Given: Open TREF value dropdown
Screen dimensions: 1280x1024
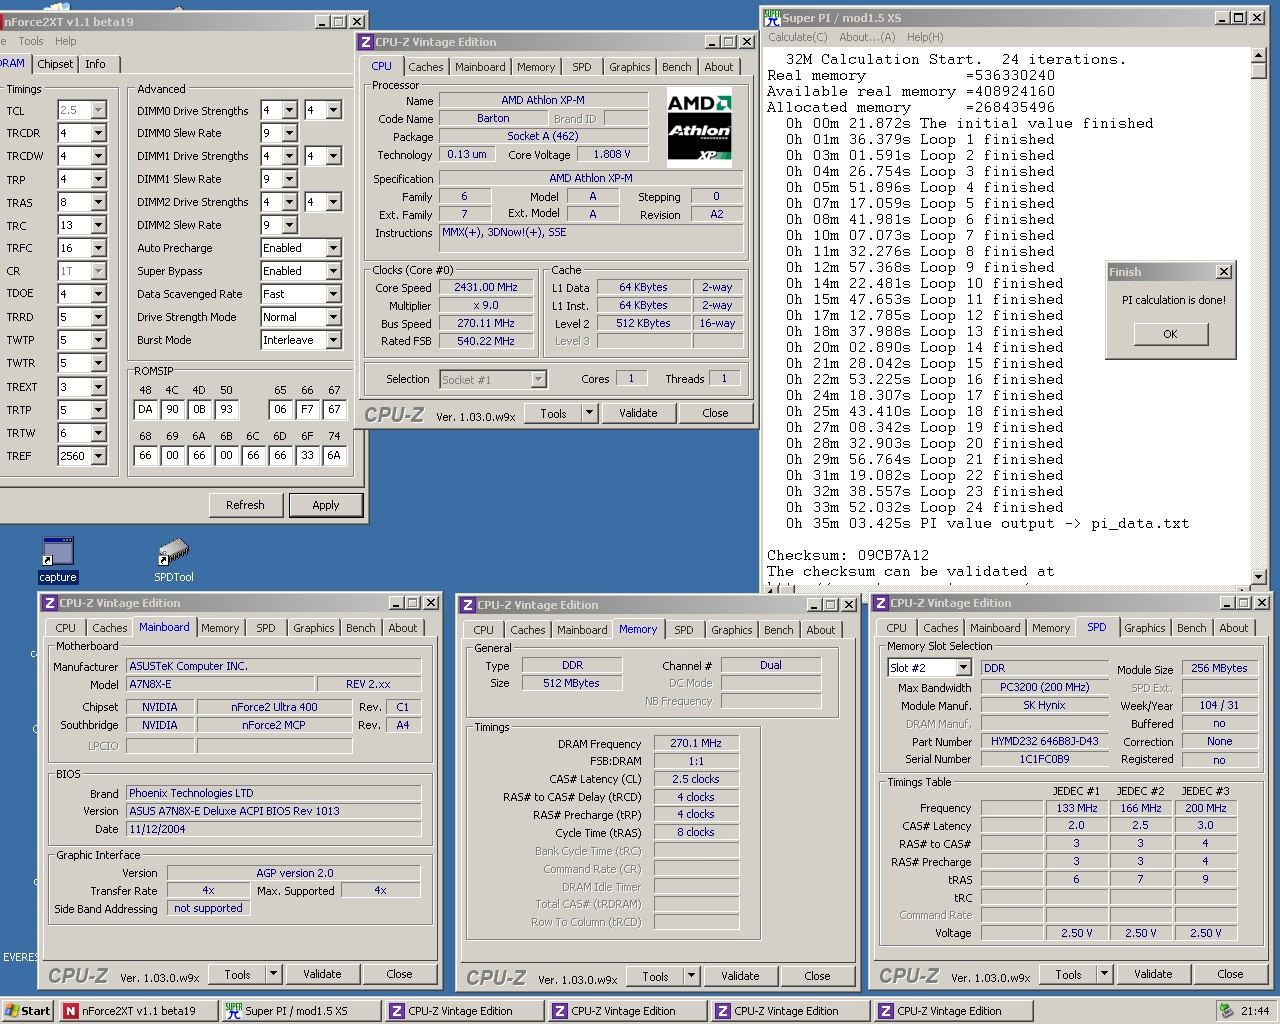Looking at the screenshot, I should [98, 456].
